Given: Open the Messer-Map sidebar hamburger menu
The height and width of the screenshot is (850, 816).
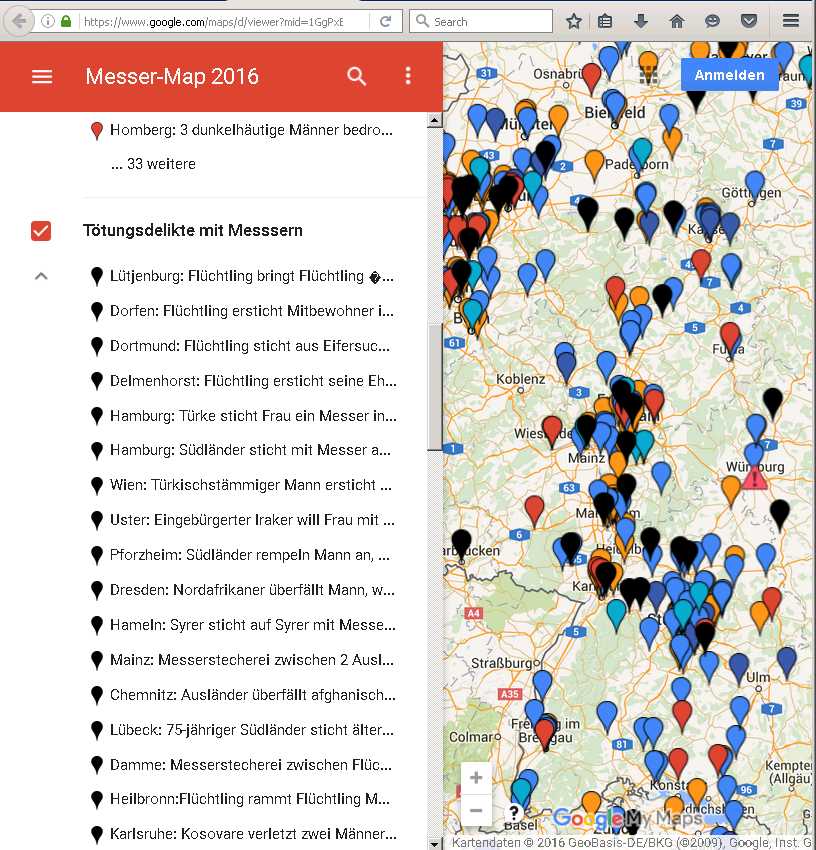Looking at the screenshot, I should [x=42, y=76].
